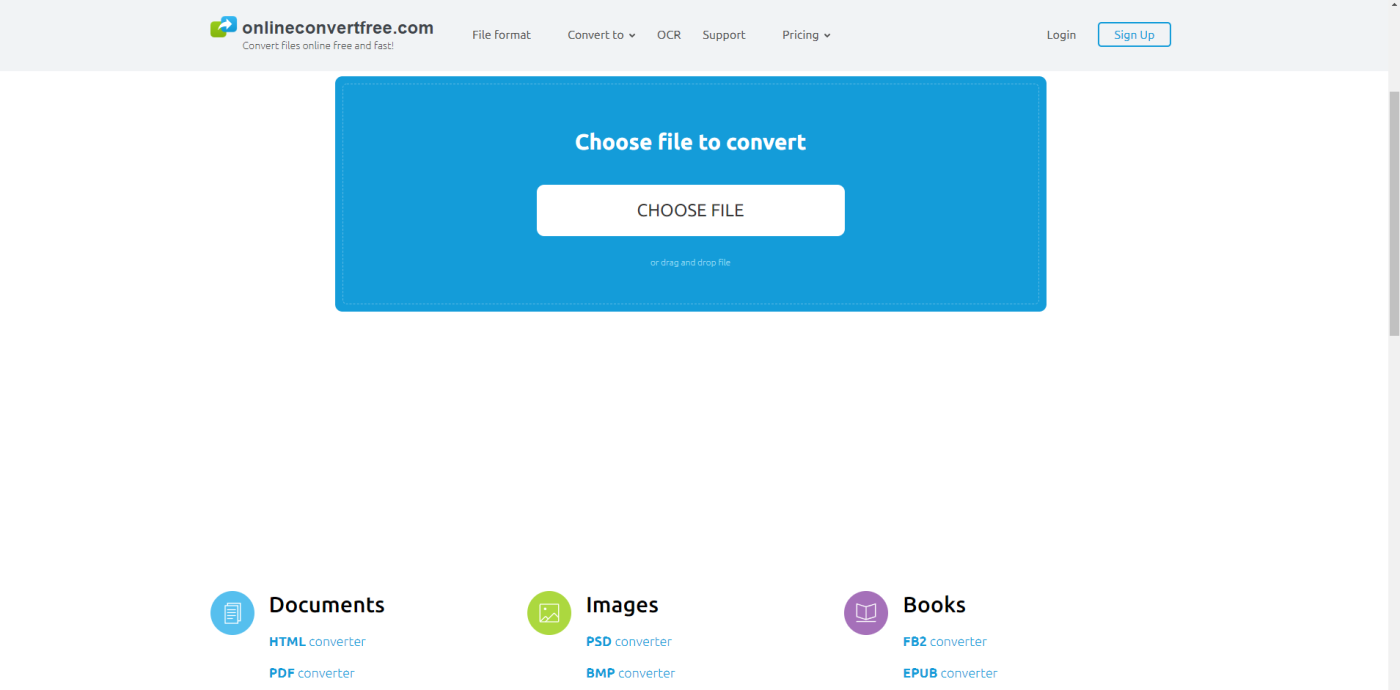Click the Documents heading
This screenshot has height=690, width=1400.
coord(327,605)
